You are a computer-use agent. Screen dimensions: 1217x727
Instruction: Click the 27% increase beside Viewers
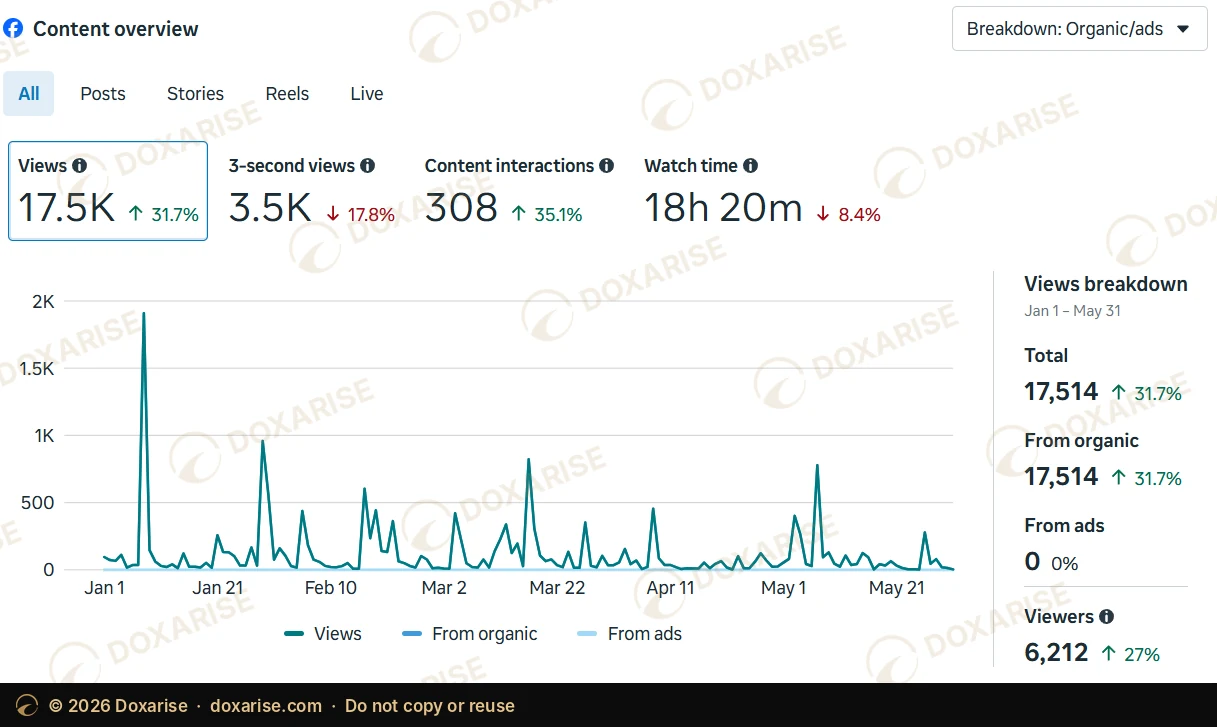[x=1131, y=655]
